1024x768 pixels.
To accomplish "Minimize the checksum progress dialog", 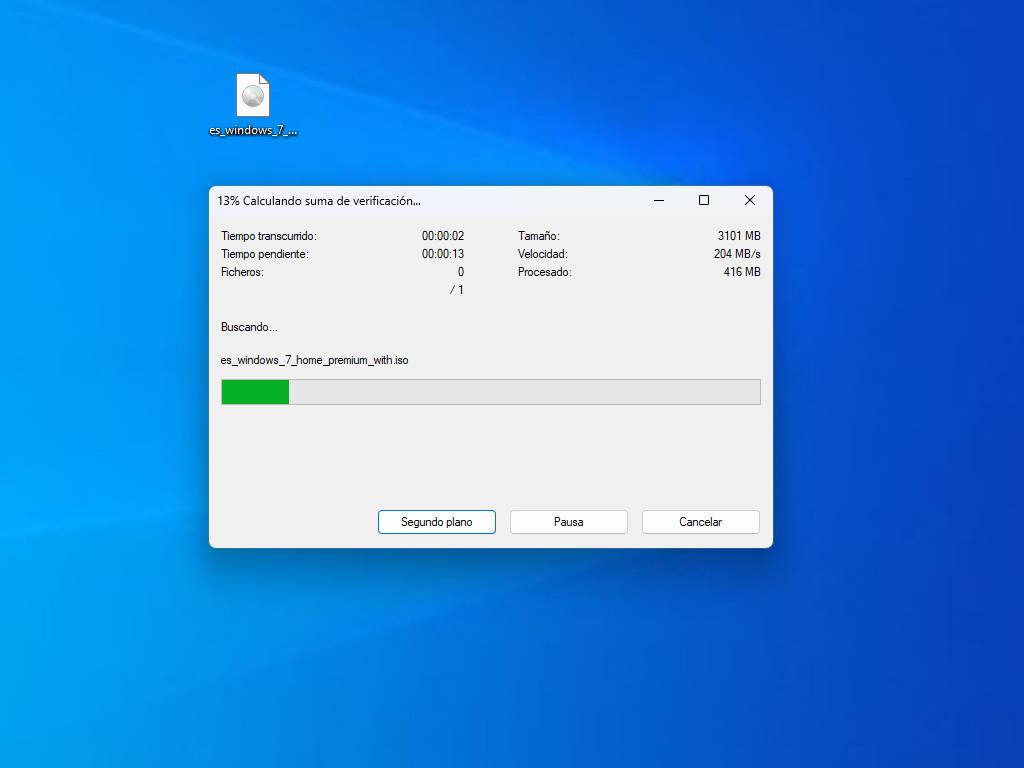I will point(659,200).
